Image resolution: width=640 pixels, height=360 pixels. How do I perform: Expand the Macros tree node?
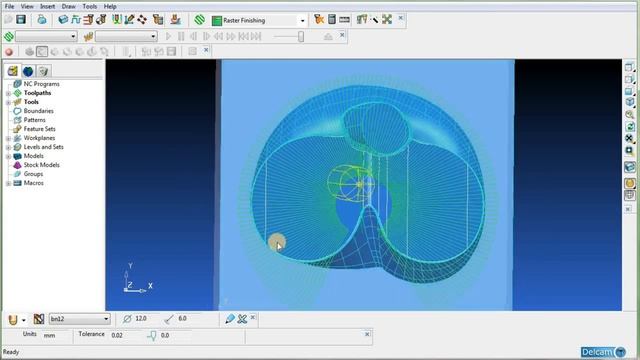pos(8,183)
